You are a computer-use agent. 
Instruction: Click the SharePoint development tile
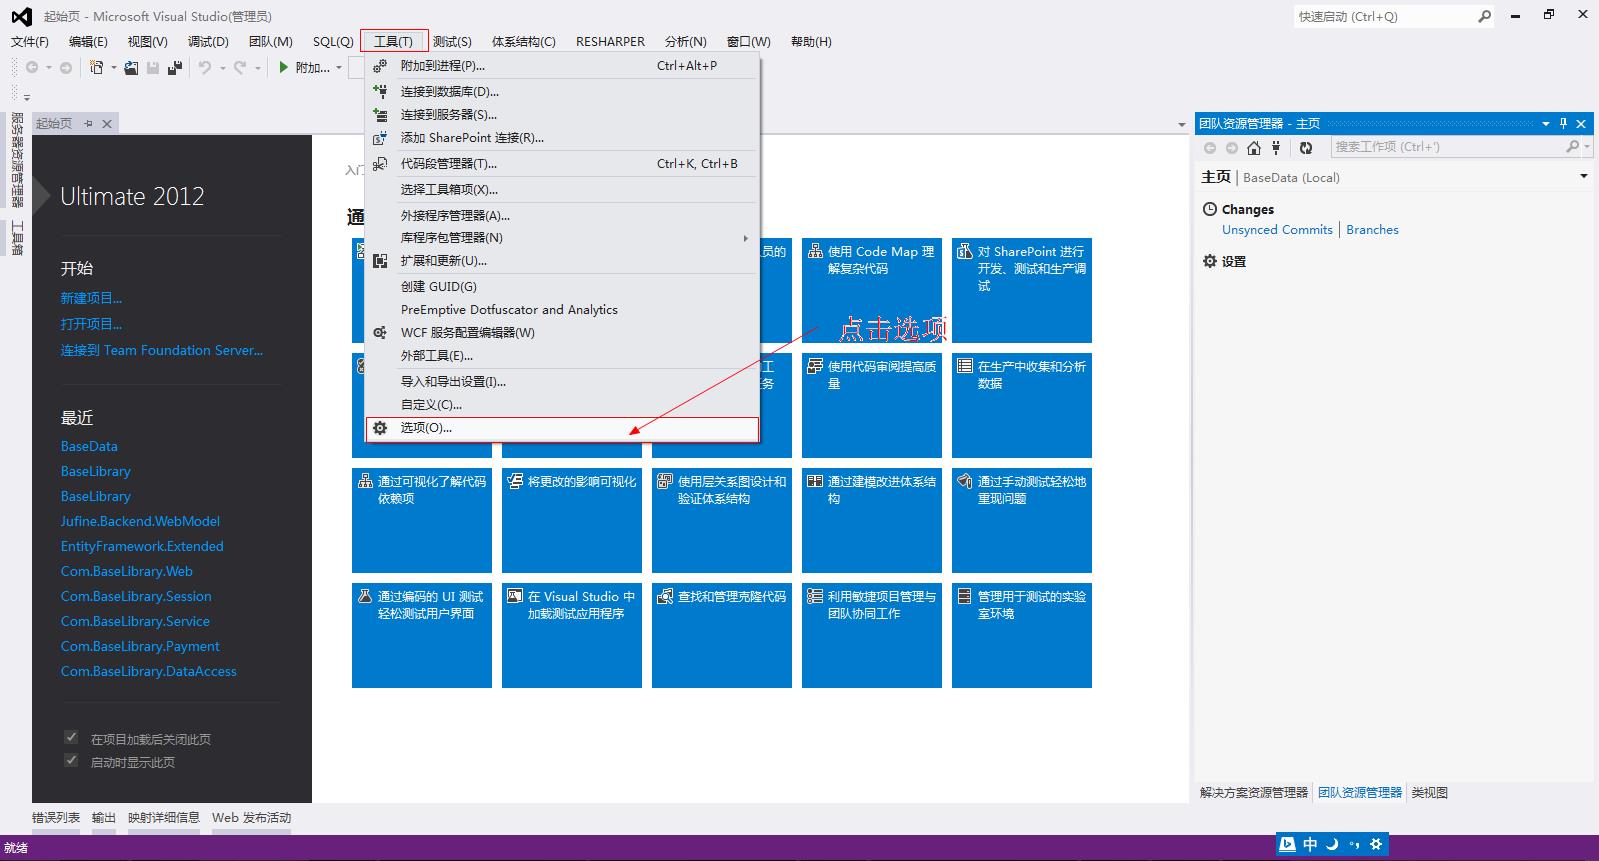click(x=1022, y=290)
